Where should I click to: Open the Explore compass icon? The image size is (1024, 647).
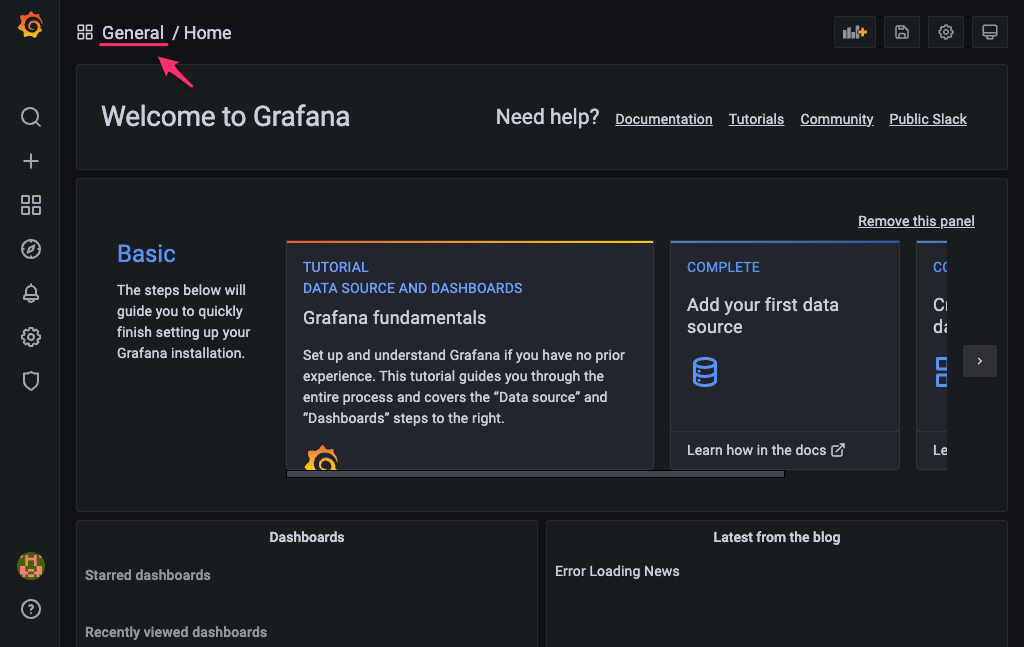pyautogui.click(x=31, y=249)
